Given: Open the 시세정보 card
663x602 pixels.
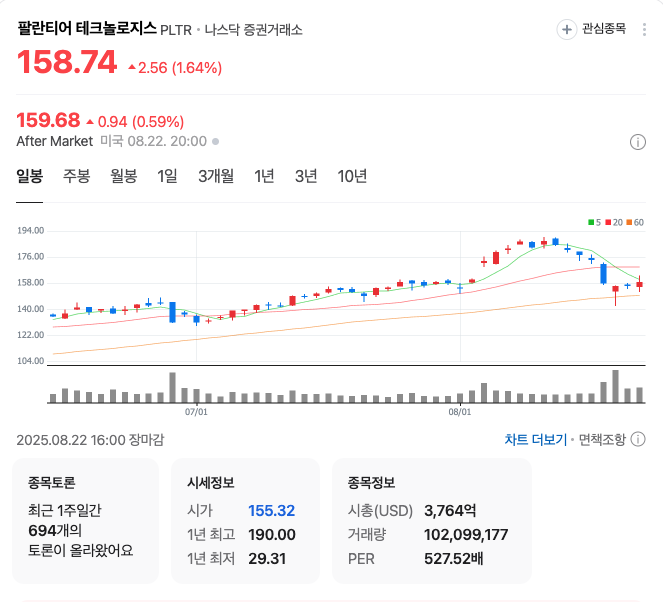Looking at the screenshot, I should tap(245, 521).
